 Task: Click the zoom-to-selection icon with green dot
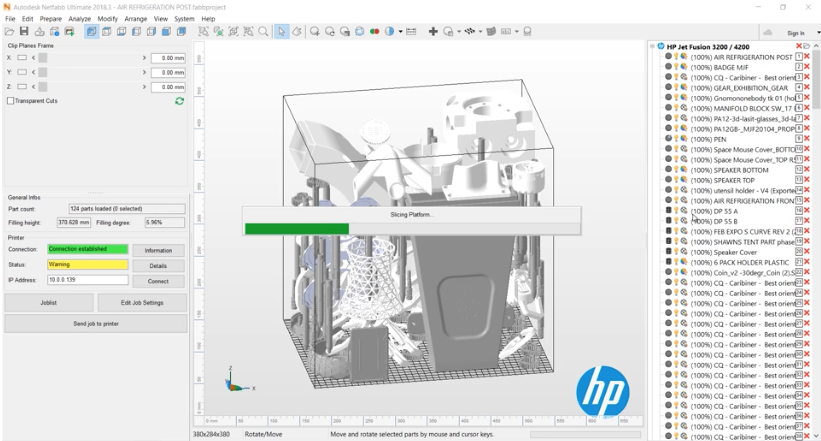click(218, 32)
